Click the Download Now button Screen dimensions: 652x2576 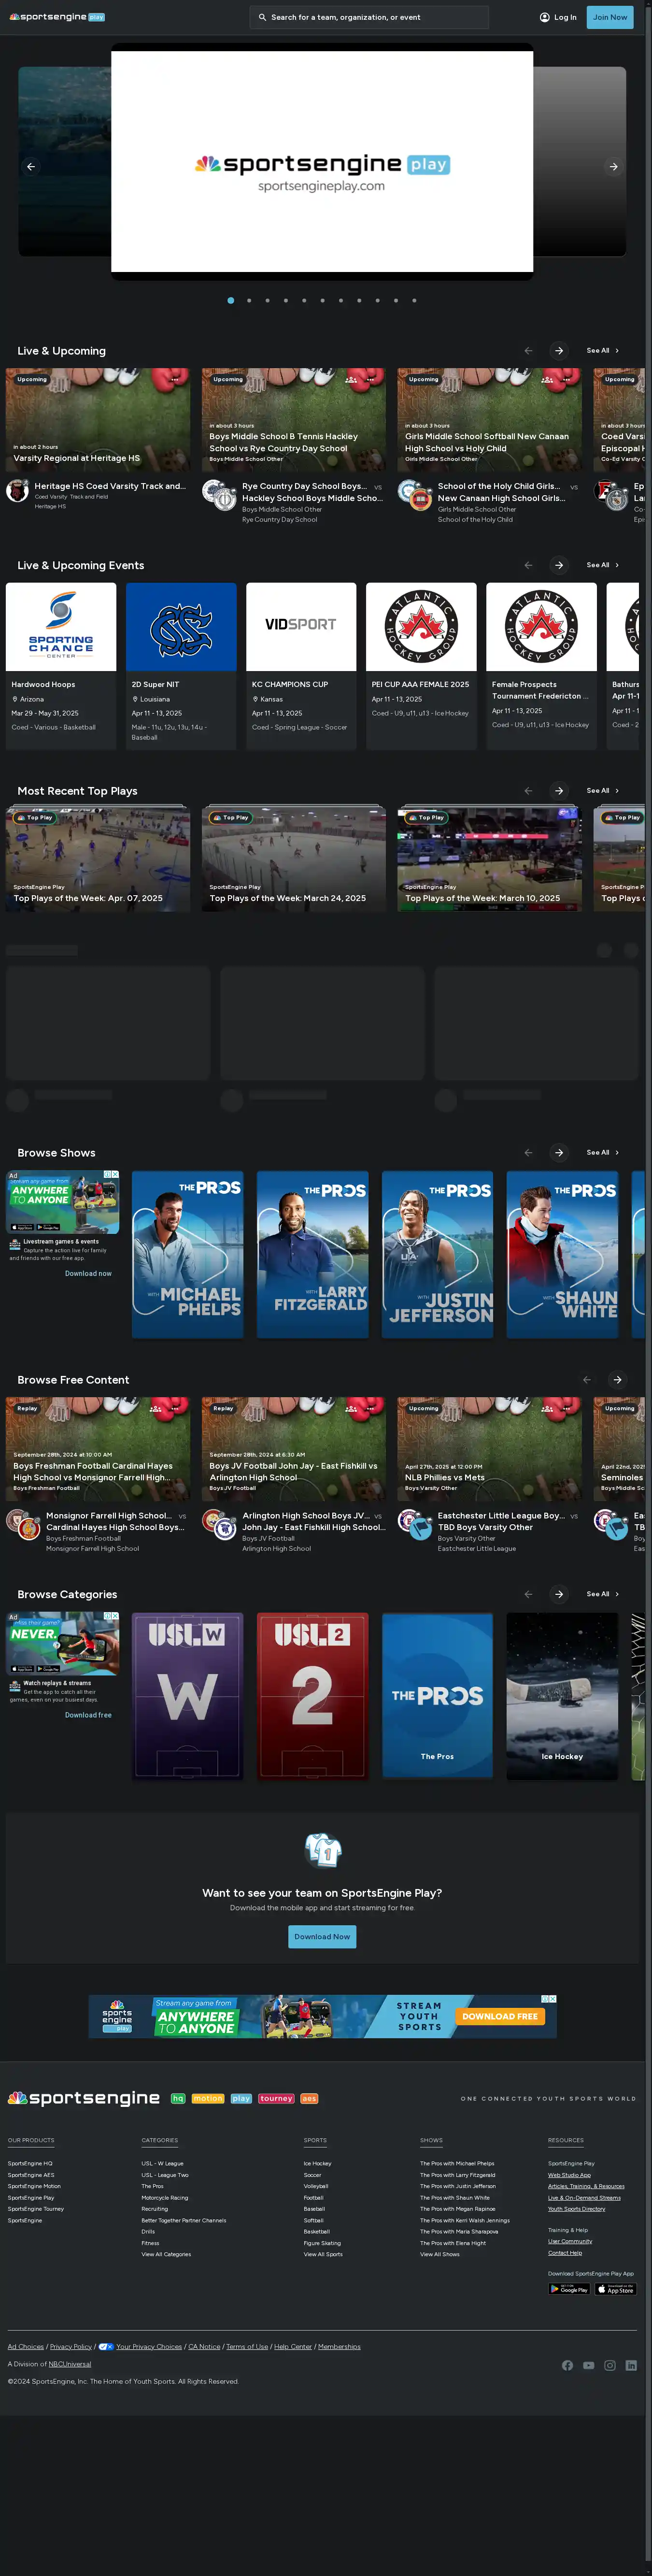(x=322, y=1937)
